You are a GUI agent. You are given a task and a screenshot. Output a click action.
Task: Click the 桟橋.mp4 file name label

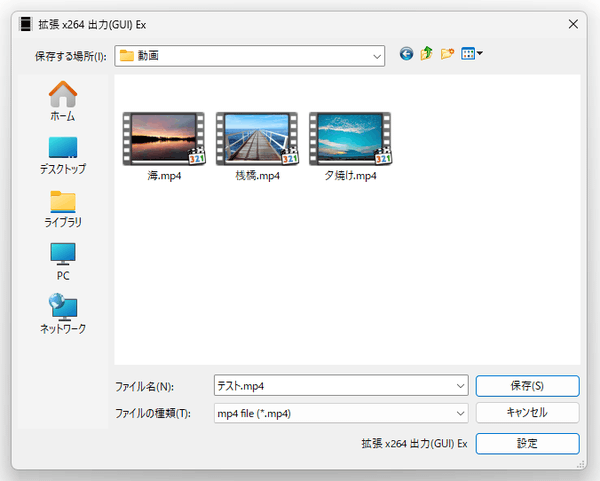257,176
